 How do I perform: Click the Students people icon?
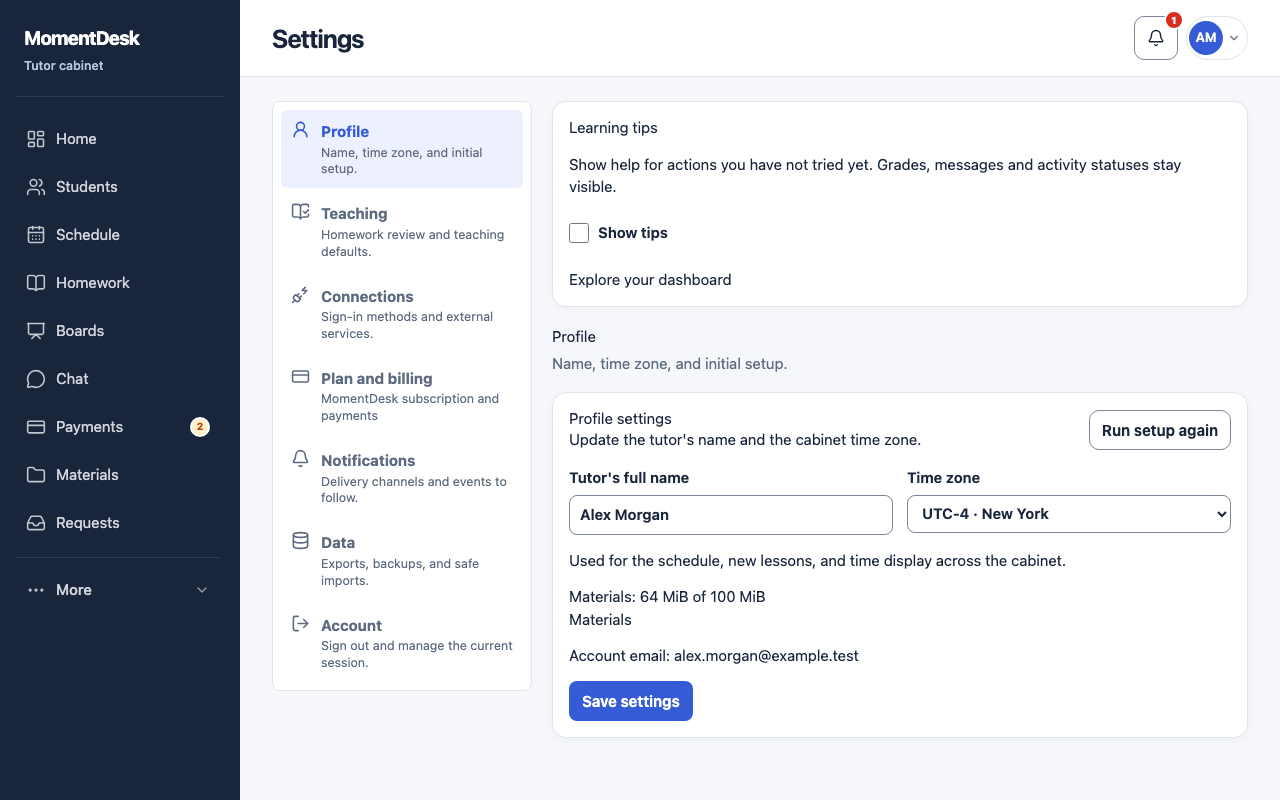coord(36,187)
